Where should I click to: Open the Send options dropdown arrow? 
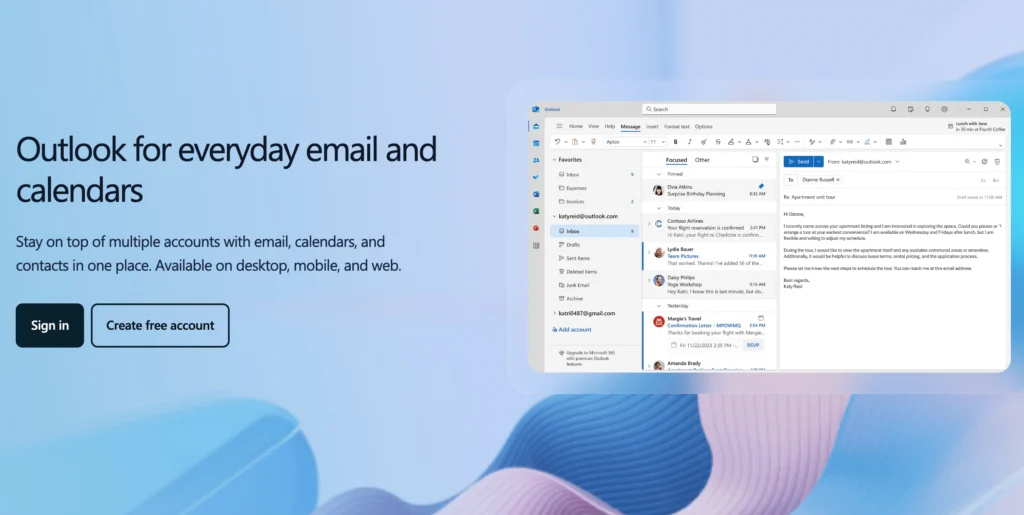(818, 161)
